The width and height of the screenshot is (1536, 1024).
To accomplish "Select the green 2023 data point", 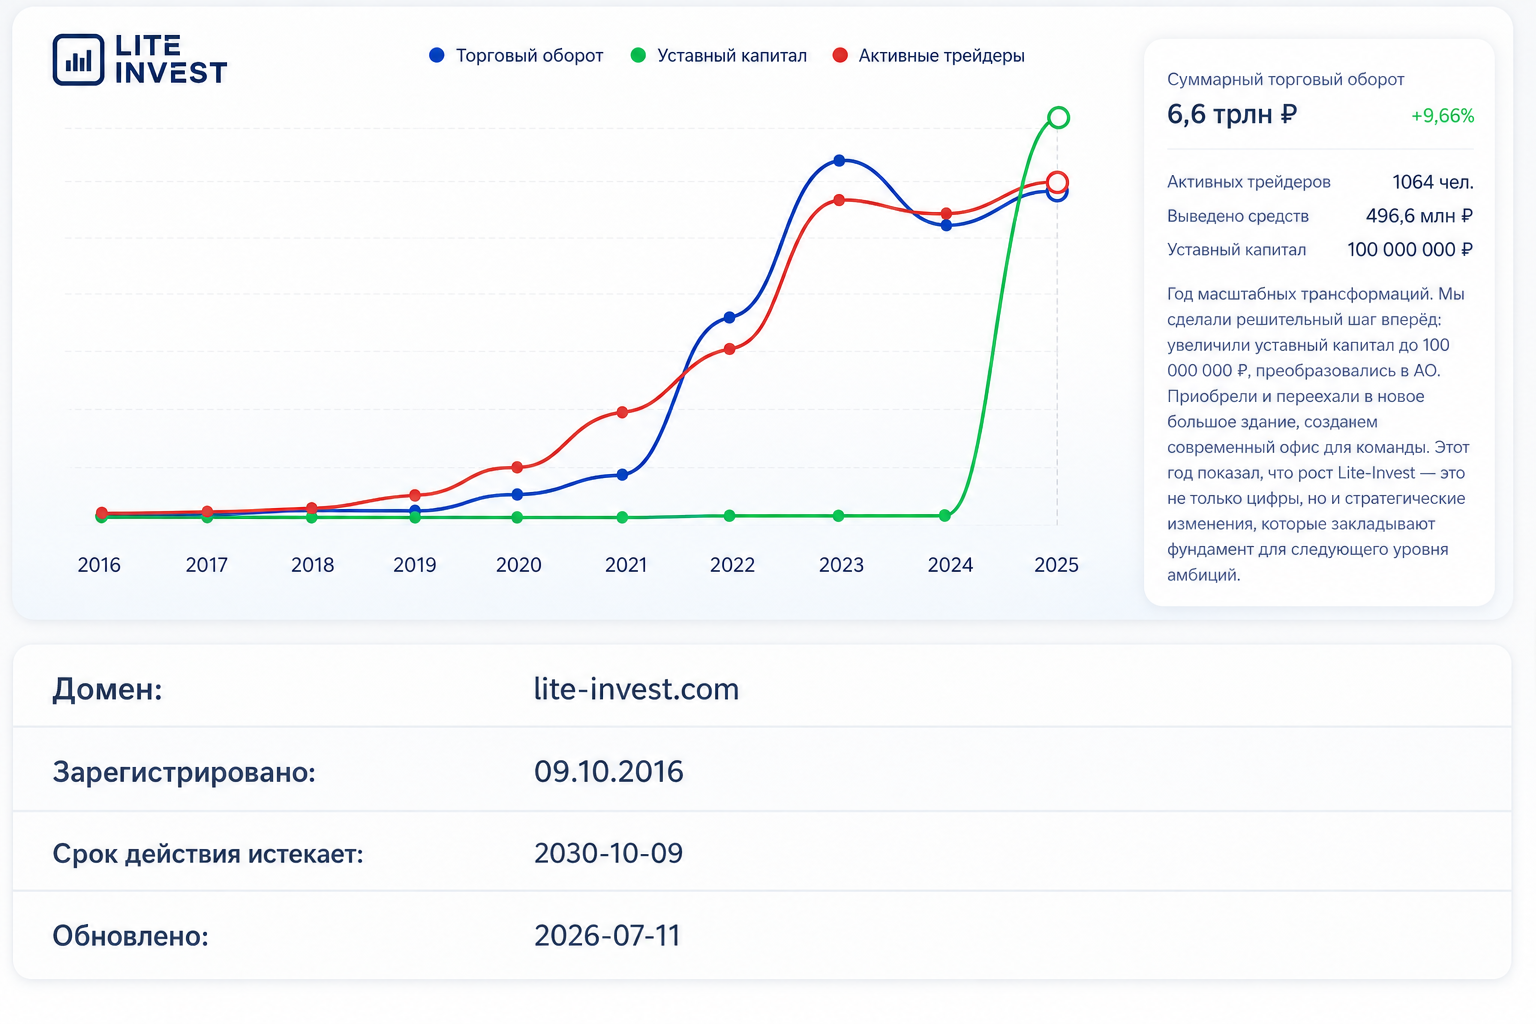I will 838,516.
